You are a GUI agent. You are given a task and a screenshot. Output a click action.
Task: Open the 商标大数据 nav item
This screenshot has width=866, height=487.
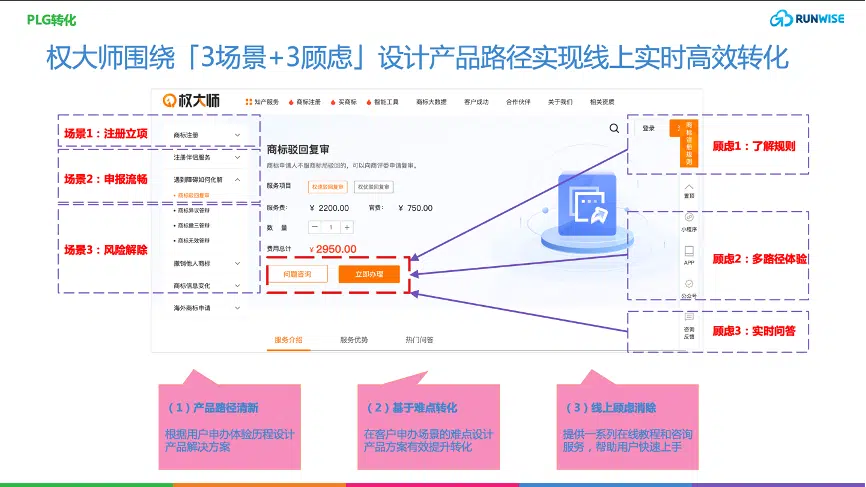point(431,102)
